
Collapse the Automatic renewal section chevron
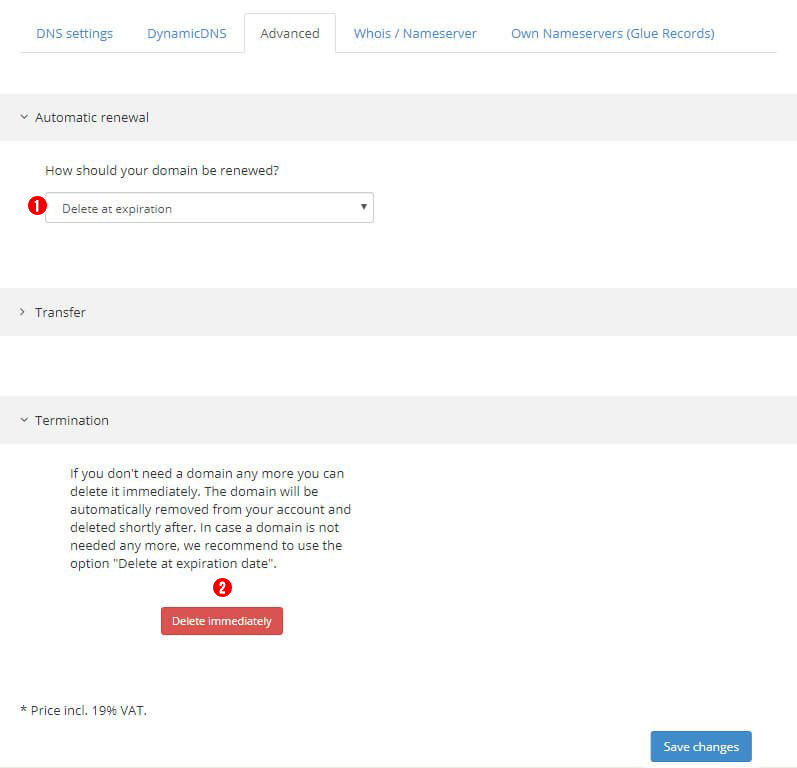pos(24,117)
